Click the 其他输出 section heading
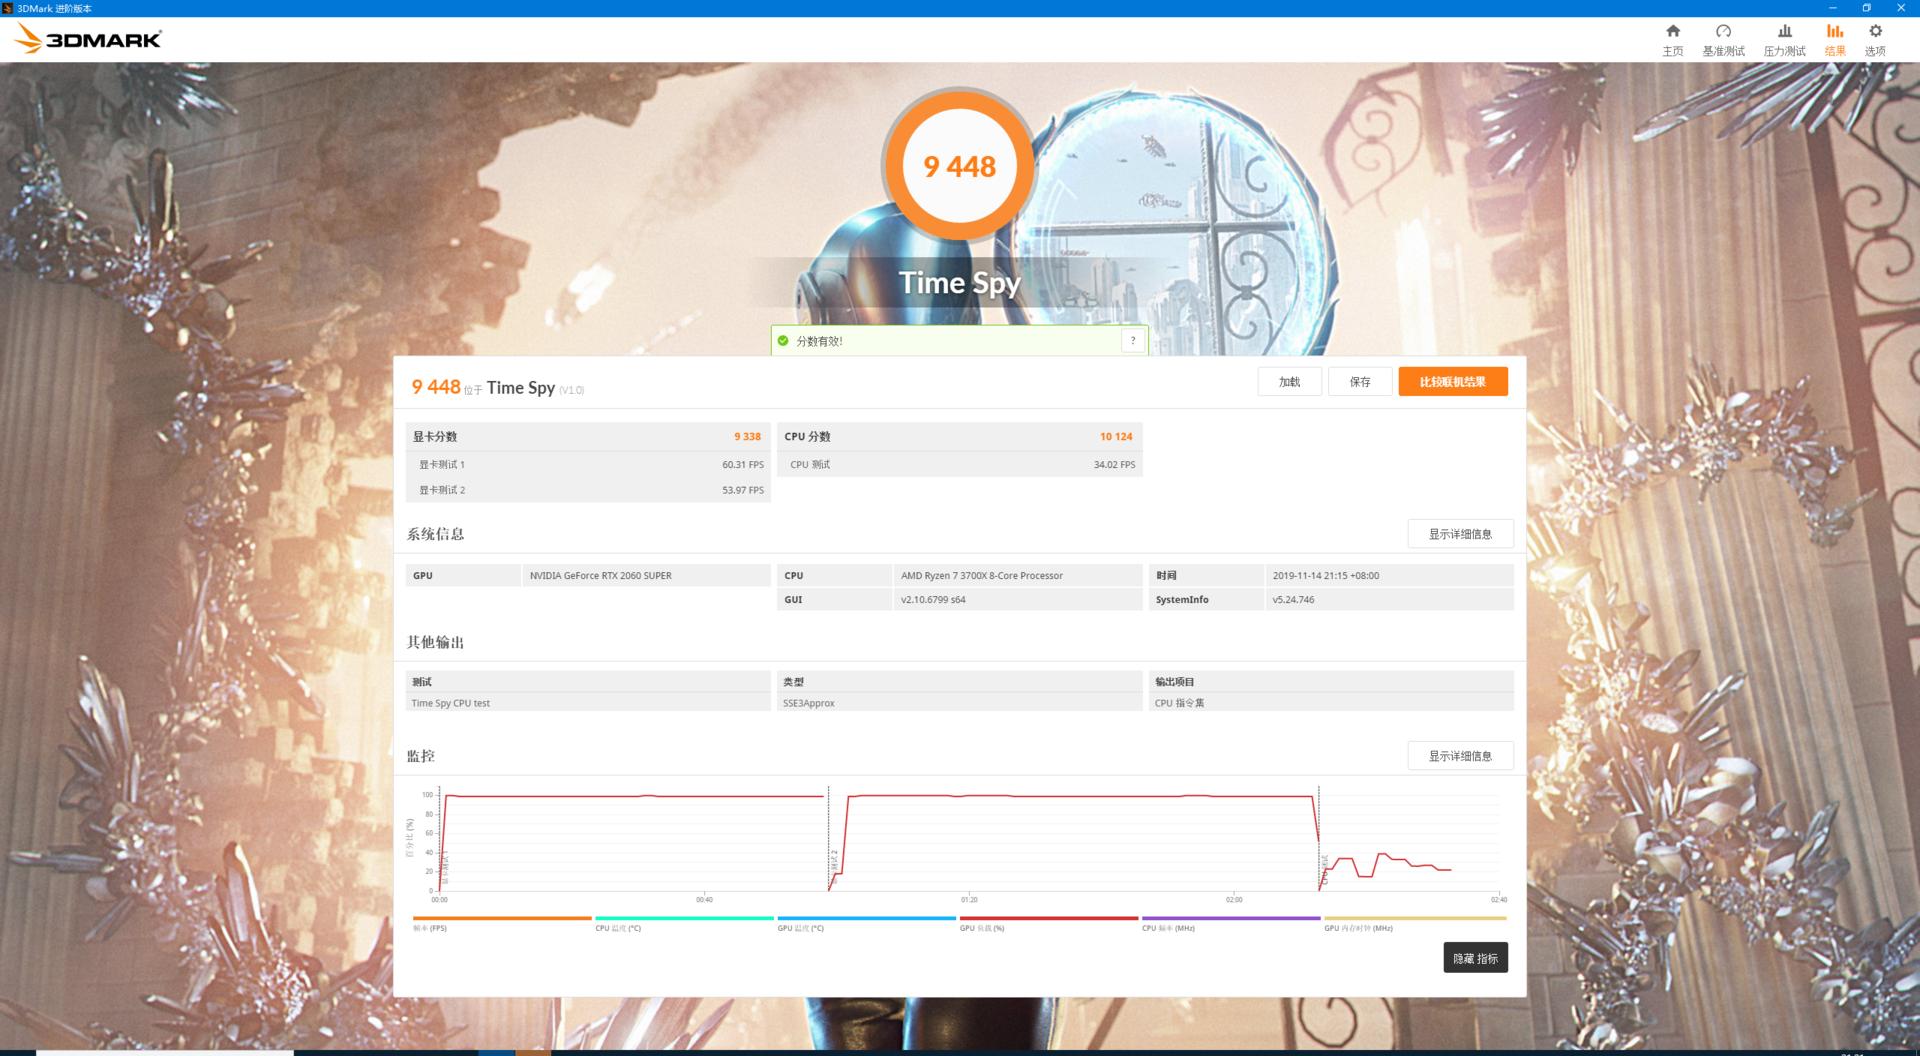 coord(435,642)
